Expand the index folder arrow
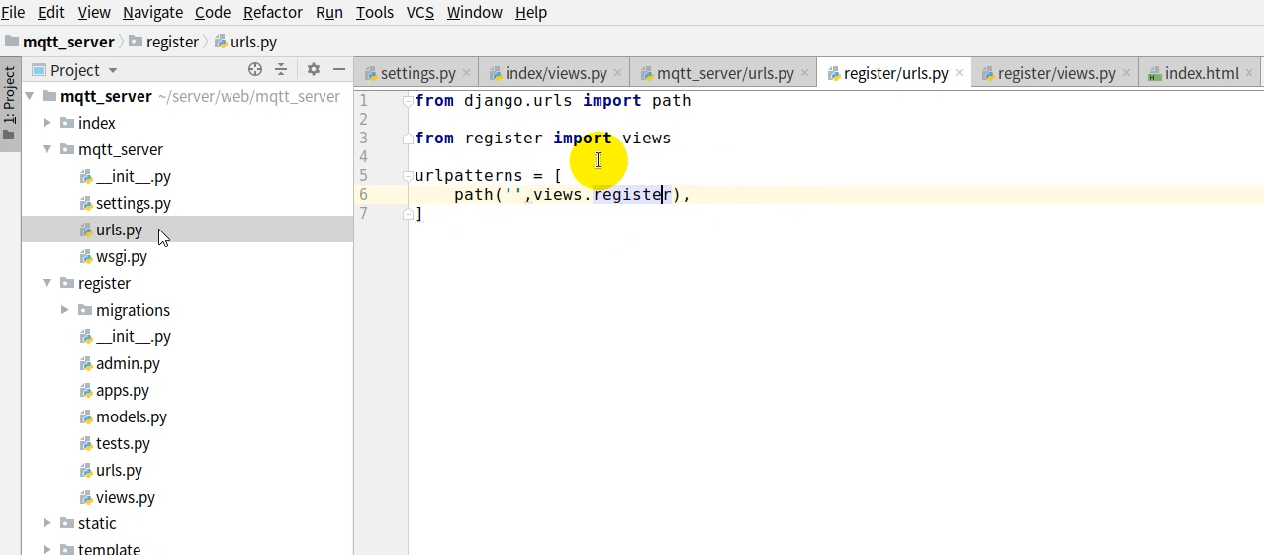 [x=47, y=123]
